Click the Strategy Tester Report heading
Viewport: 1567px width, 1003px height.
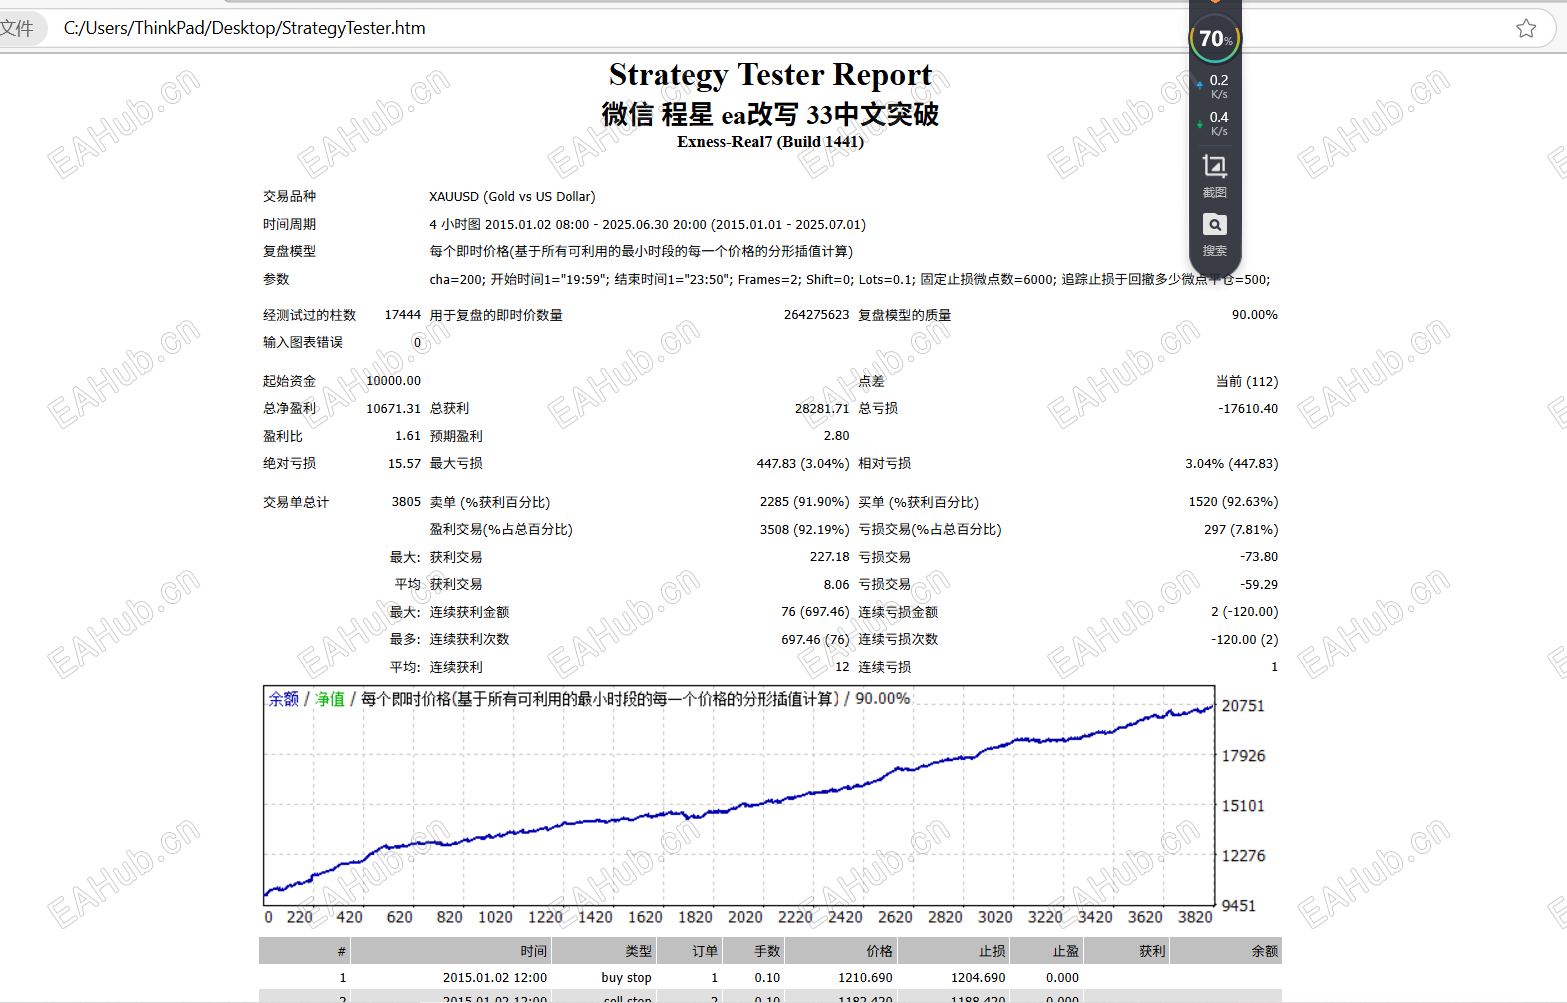click(770, 75)
